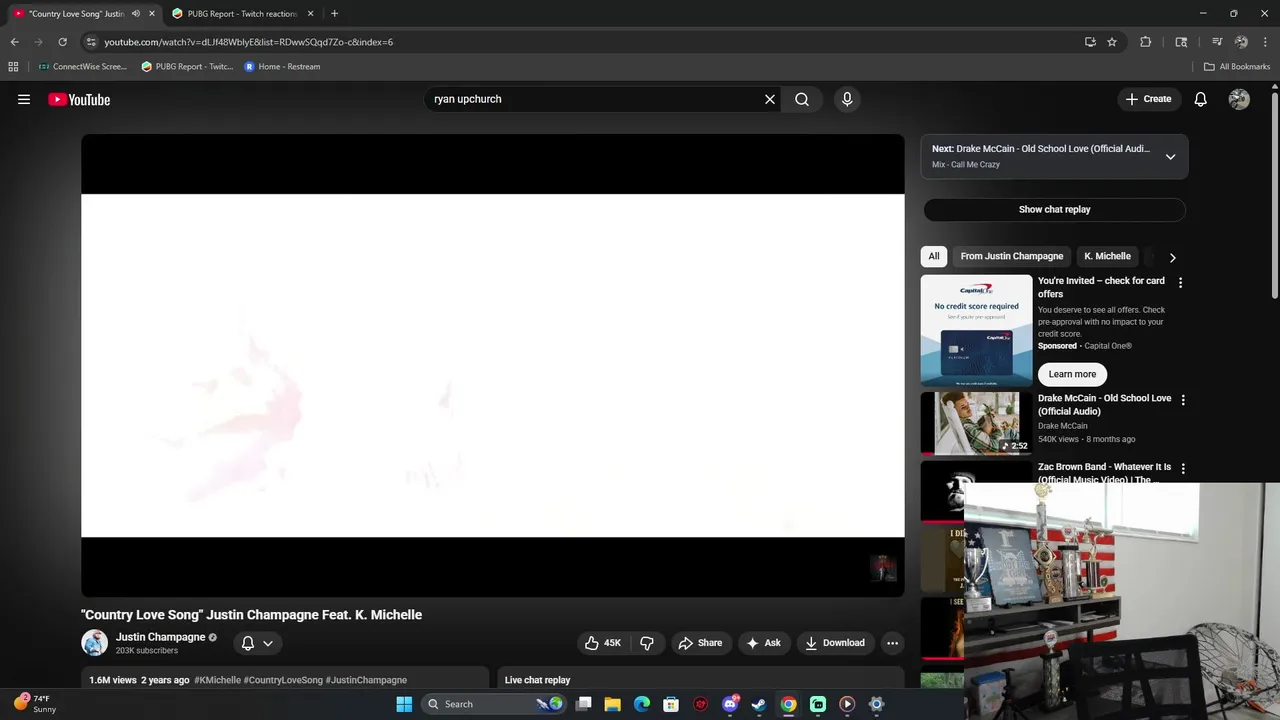The image size is (1280, 720).
Task: Open Windows Start menu
Action: pyautogui.click(x=404, y=704)
